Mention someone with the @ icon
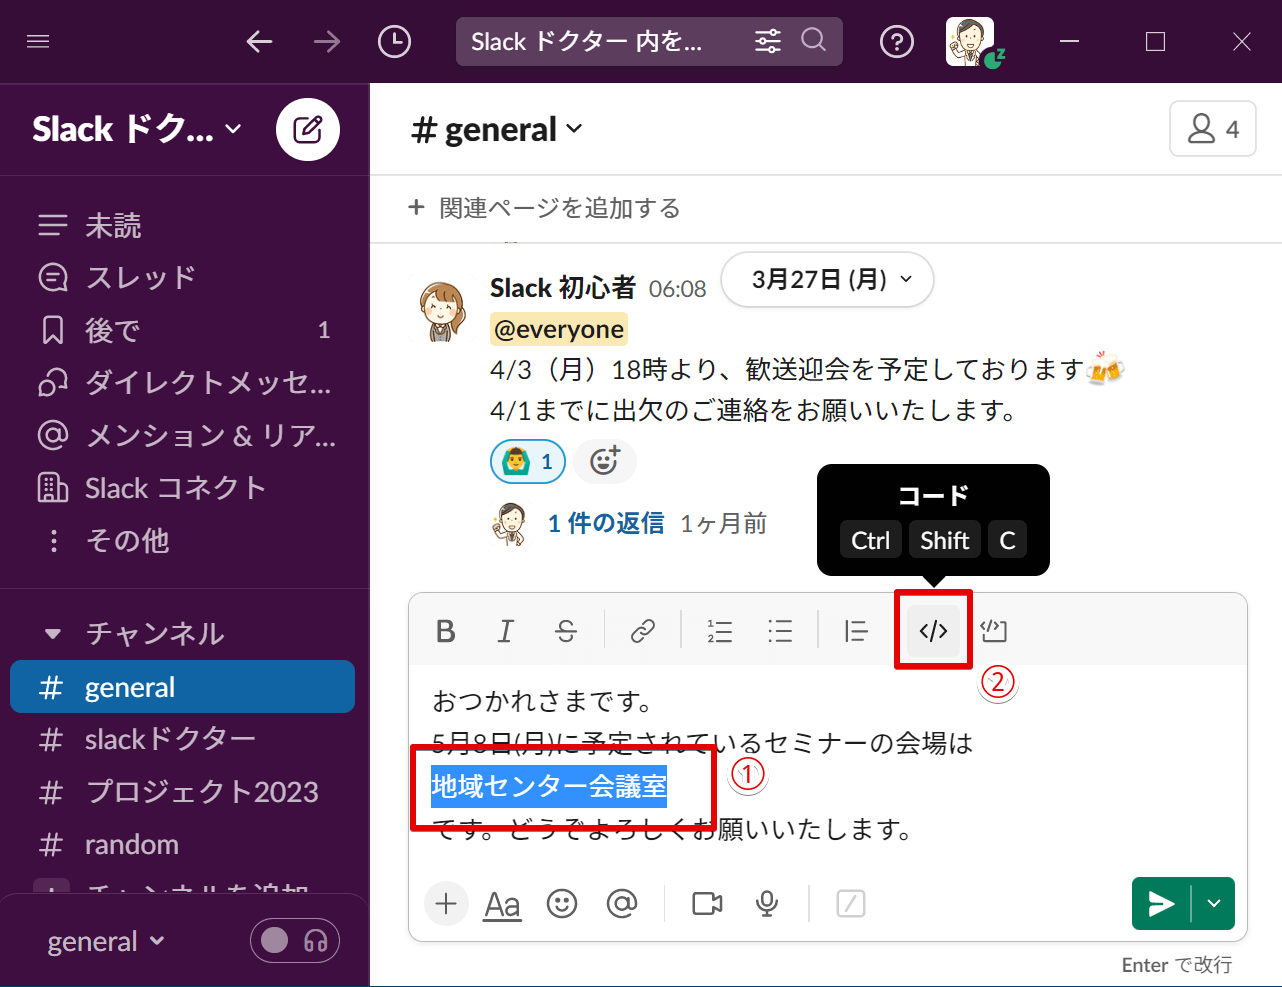This screenshot has width=1282, height=987. tap(622, 903)
